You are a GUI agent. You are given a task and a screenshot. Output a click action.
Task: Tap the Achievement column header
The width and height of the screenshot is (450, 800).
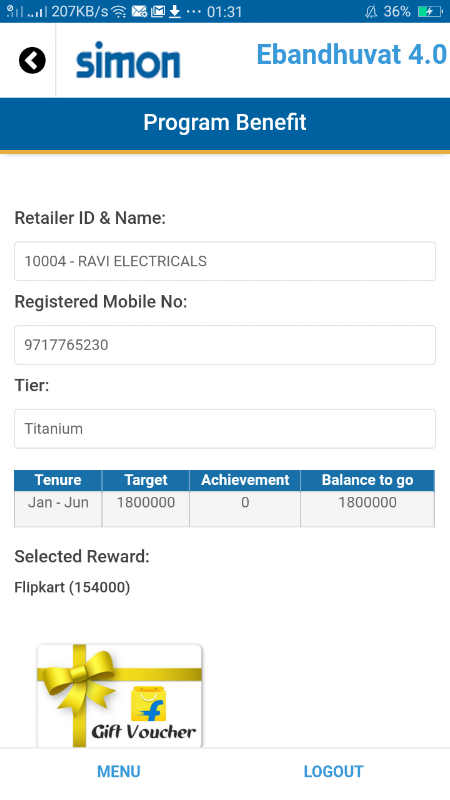[245, 480]
